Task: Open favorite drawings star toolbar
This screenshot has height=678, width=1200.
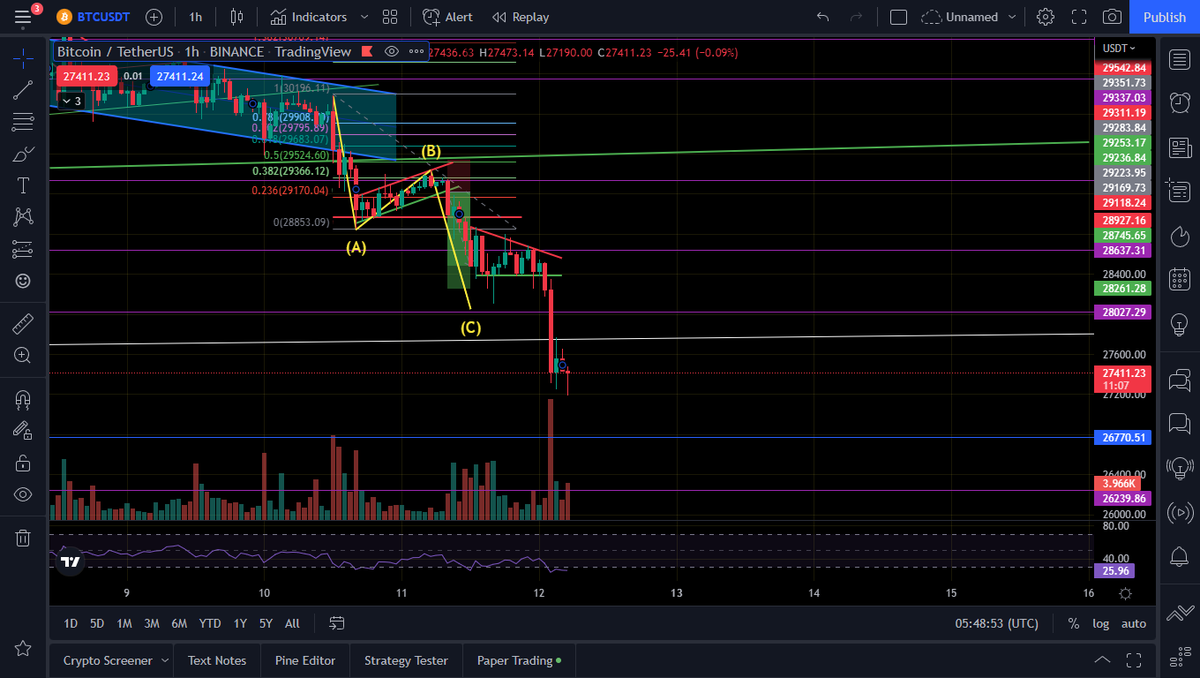Action: tap(22, 650)
